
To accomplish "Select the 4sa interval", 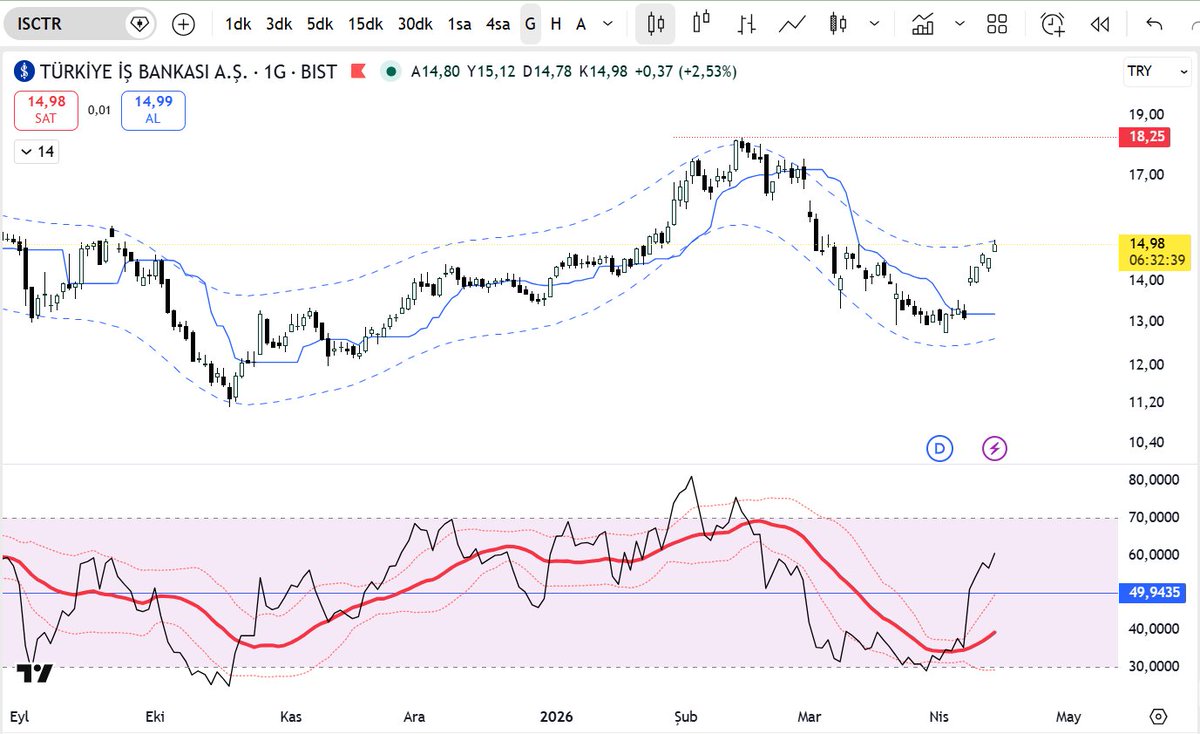I will click(497, 23).
